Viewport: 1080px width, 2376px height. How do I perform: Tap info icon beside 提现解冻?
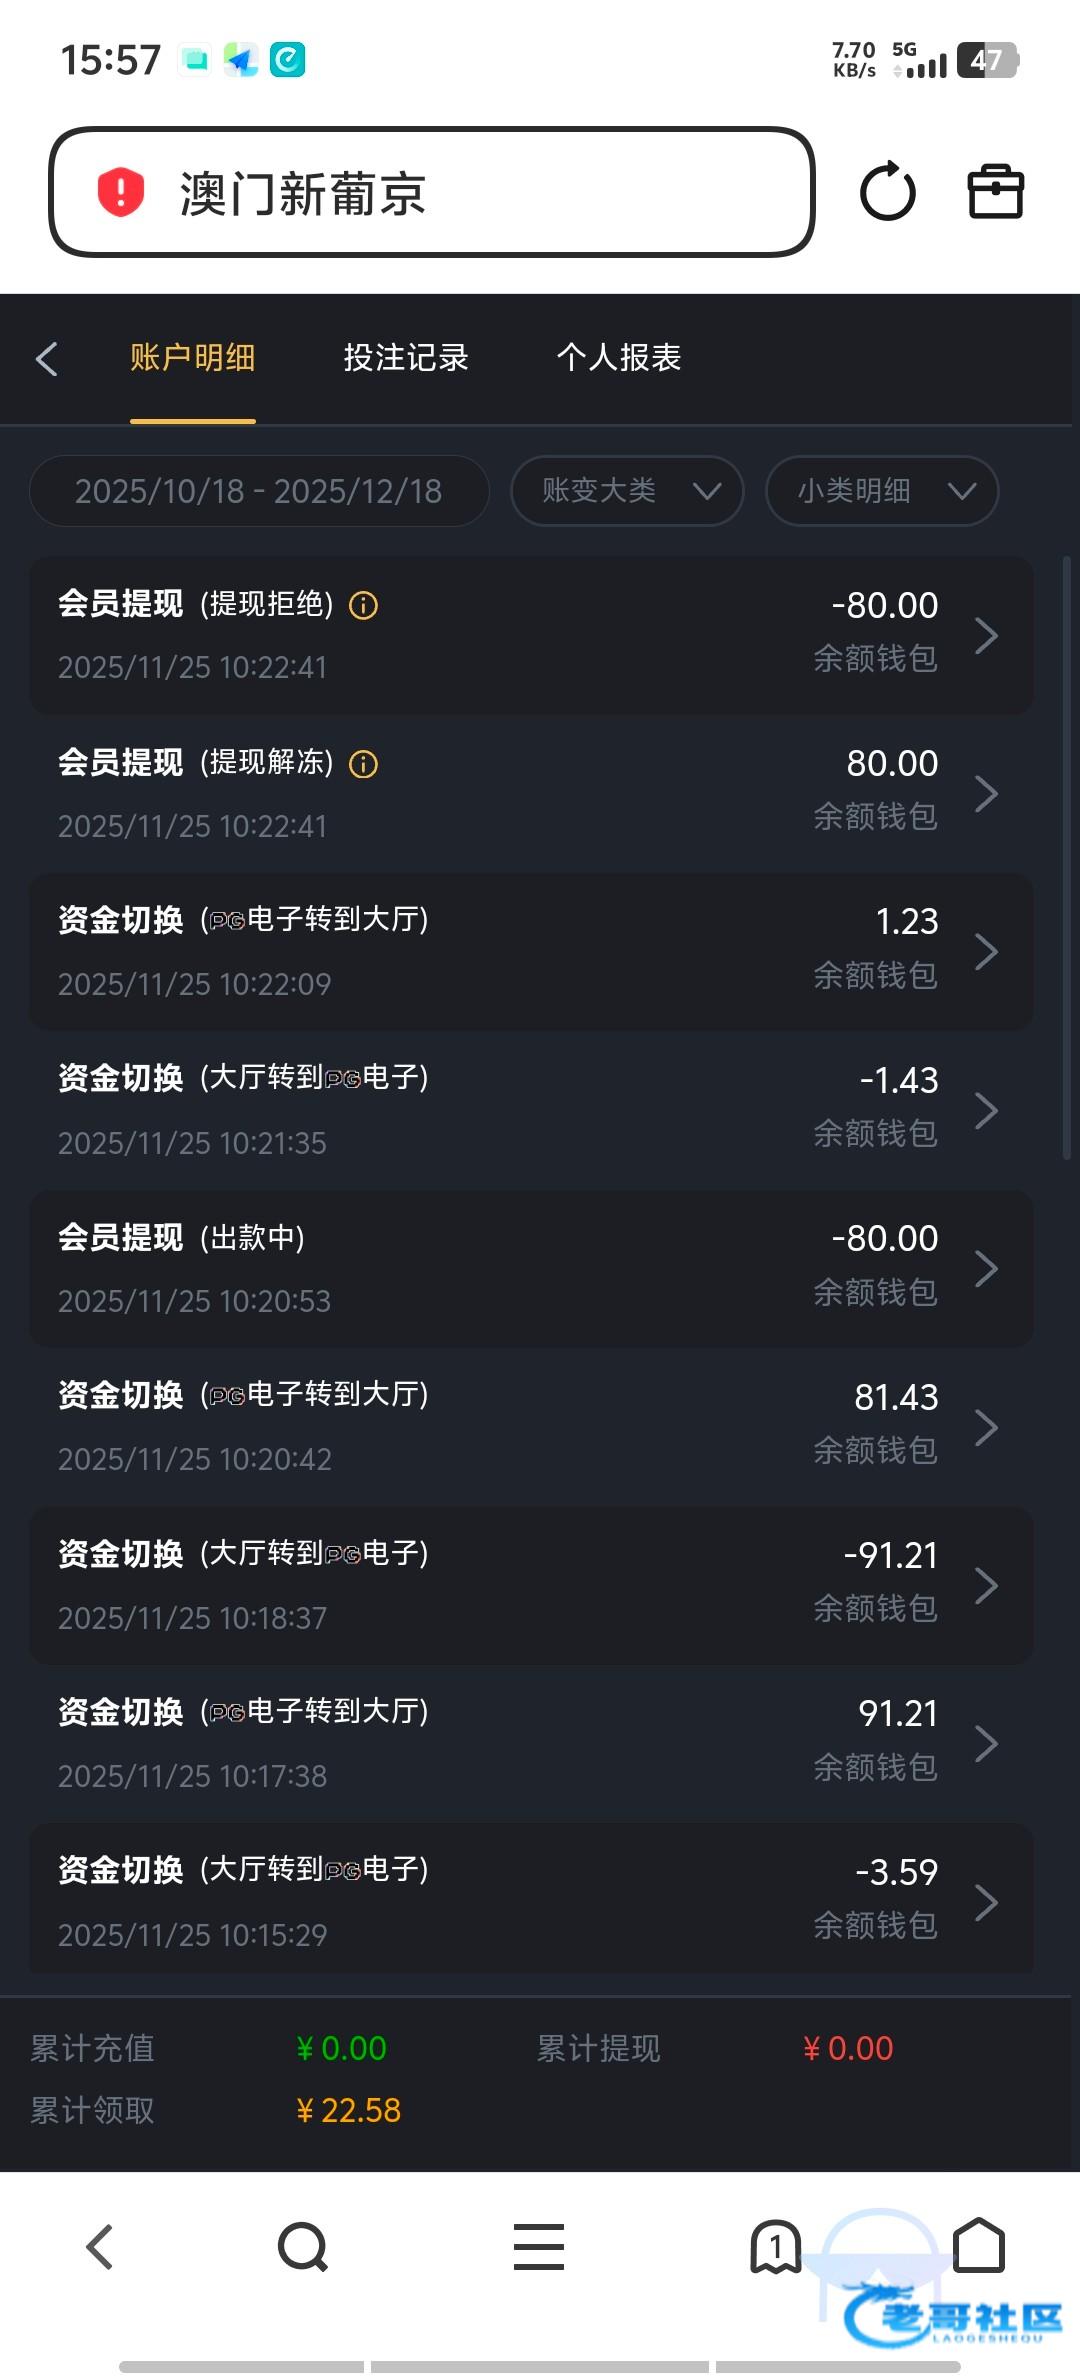pyautogui.click(x=363, y=765)
